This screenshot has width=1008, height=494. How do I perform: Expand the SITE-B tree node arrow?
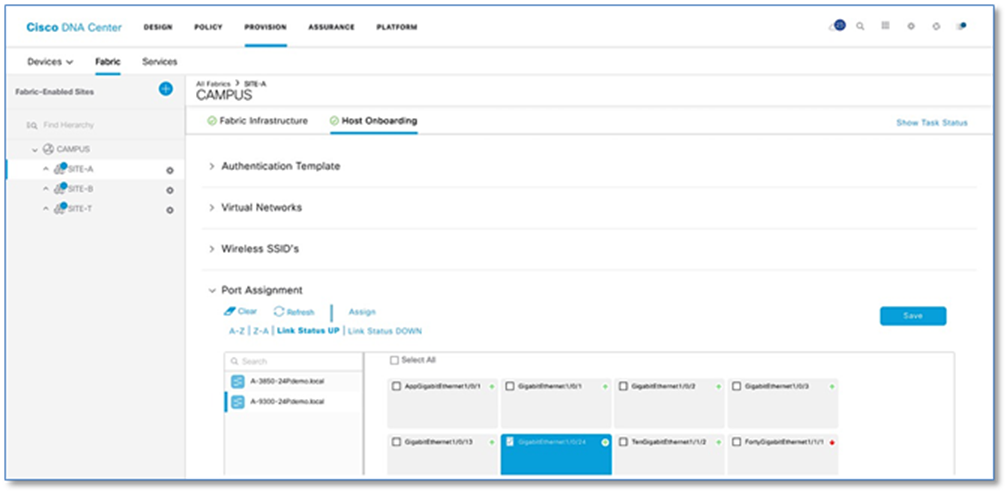click(46, 190)
